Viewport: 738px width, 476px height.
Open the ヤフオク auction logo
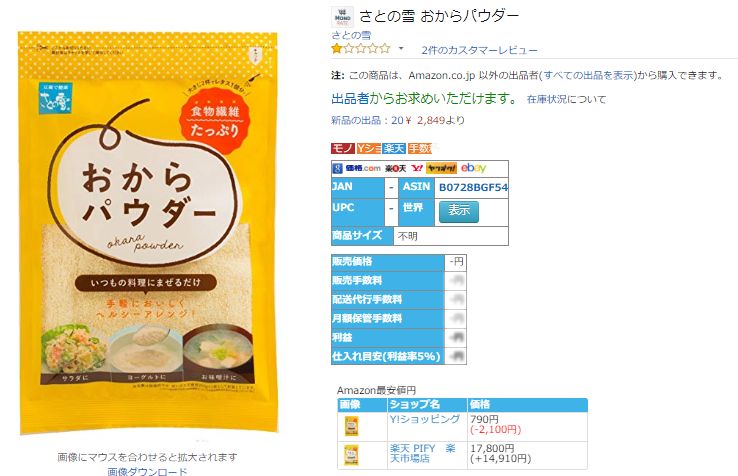tap(441, 168)
